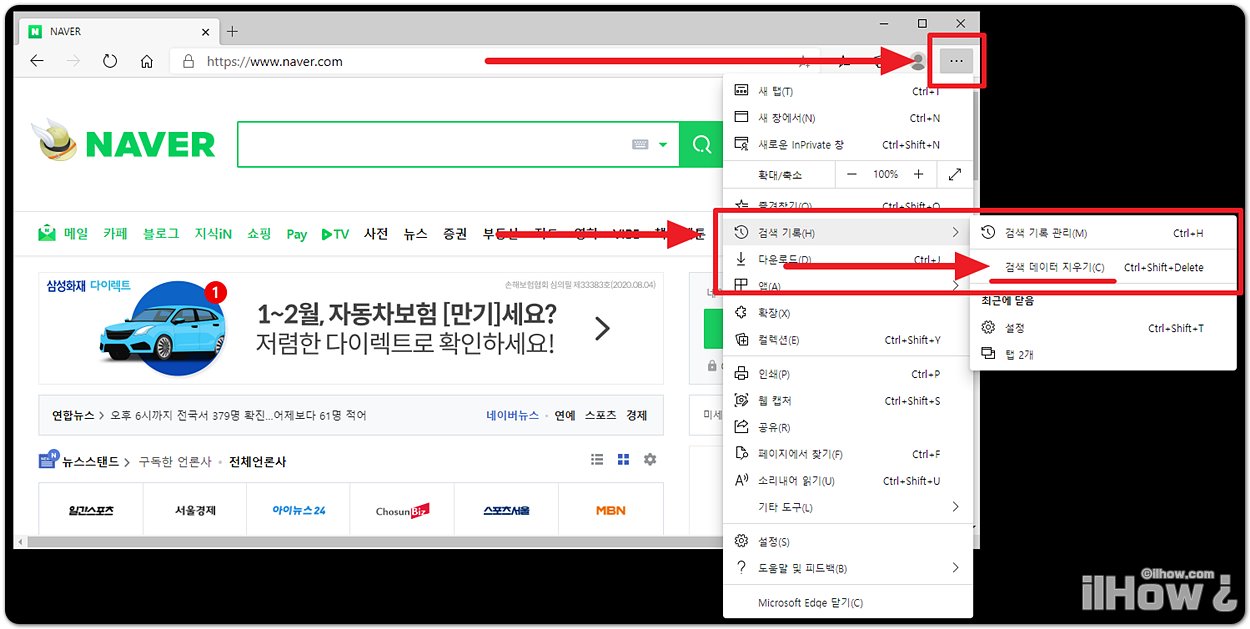Click 검색 데이터 지우기(C) in submenu
Viewport: 1250px width, 629px height.
coord(1104,267)
